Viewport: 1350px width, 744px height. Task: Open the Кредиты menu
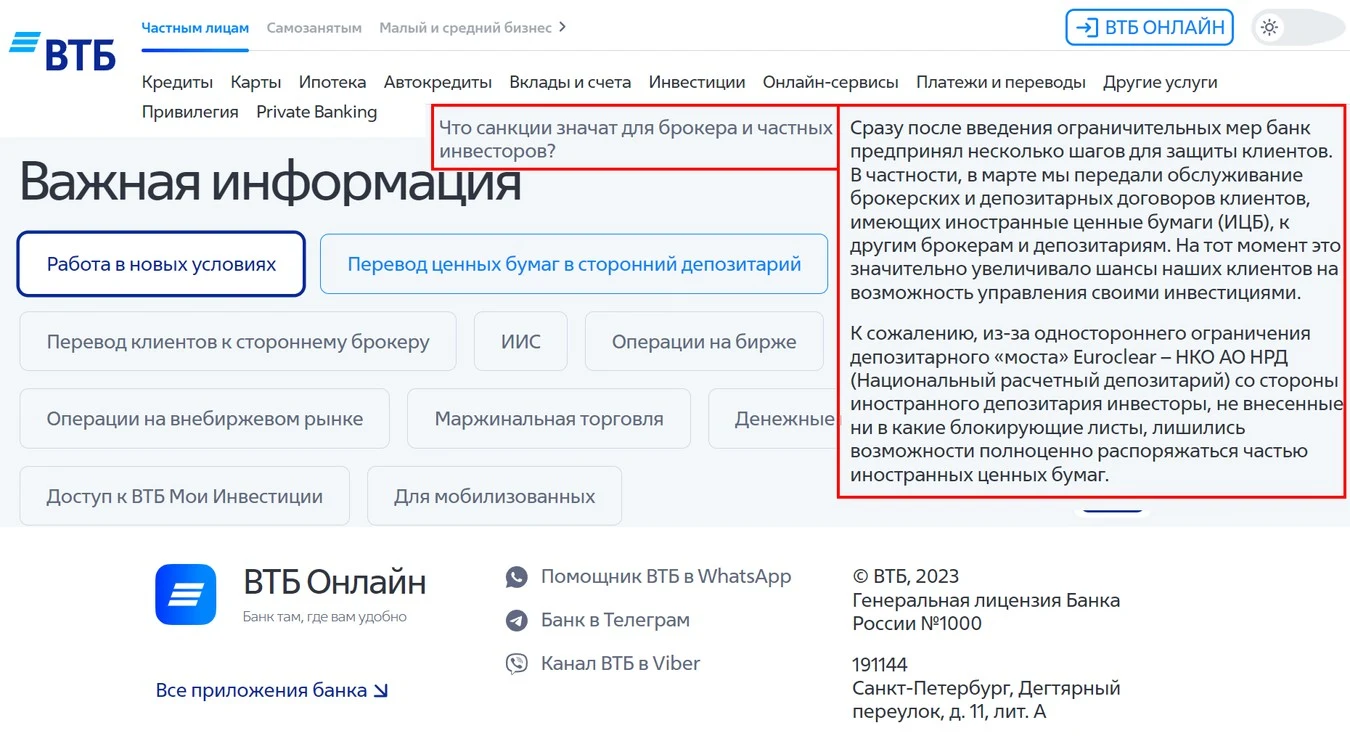pos(177,82)
